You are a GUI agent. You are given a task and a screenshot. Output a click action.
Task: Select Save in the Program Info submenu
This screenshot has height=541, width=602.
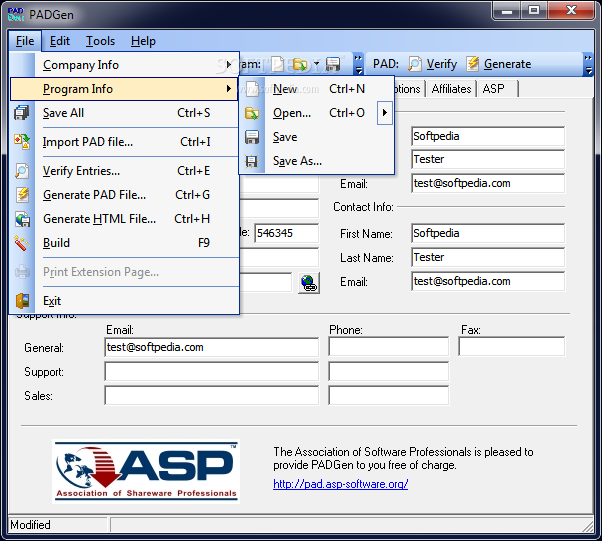coord(316,137)
